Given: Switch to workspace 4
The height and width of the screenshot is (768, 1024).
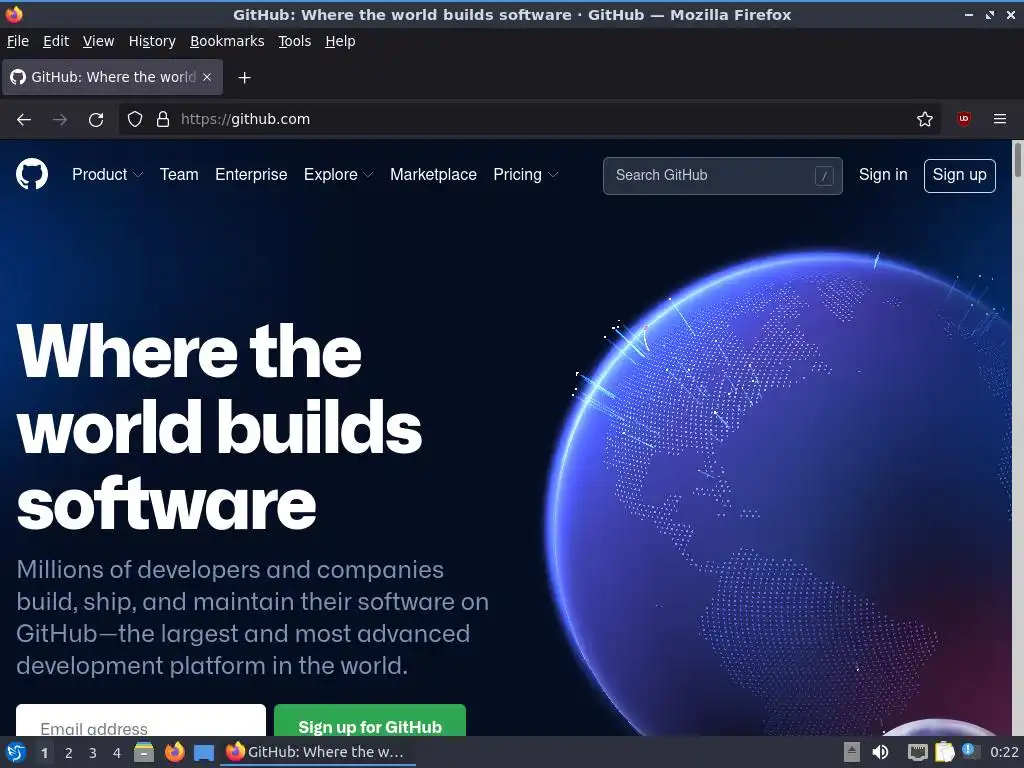Looking at the screenshot, I should coord(117,753).
